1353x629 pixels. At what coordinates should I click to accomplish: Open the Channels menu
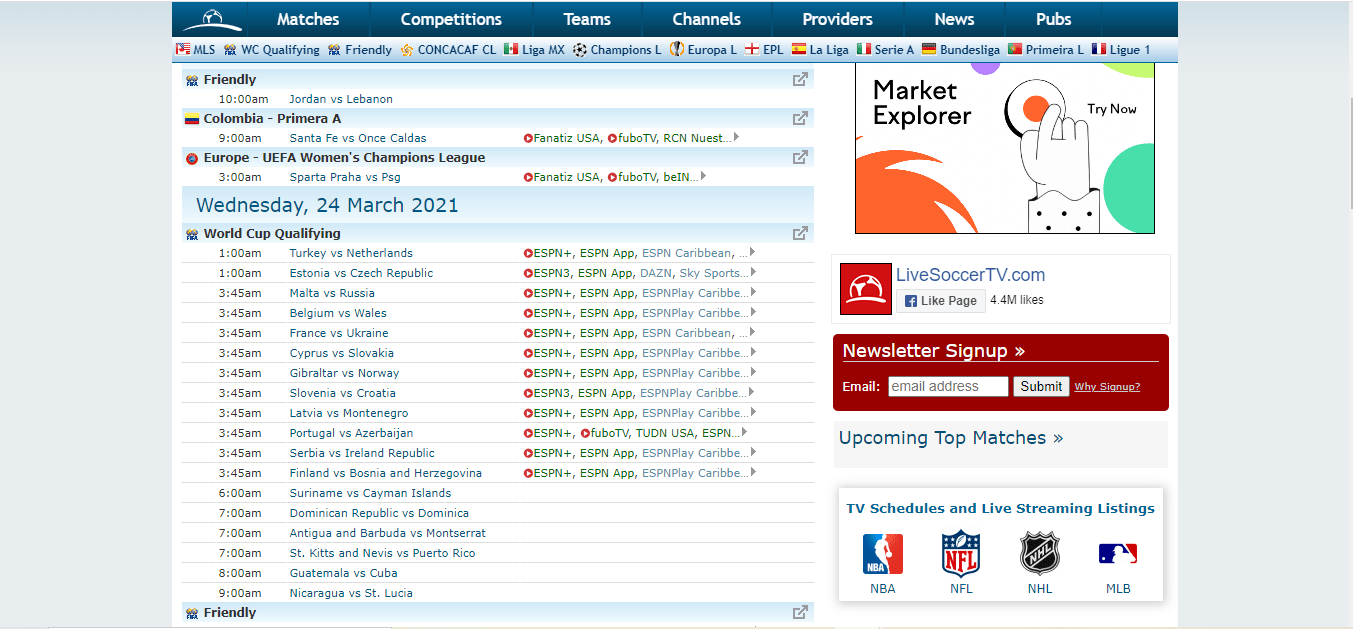[x=707, y=19]
